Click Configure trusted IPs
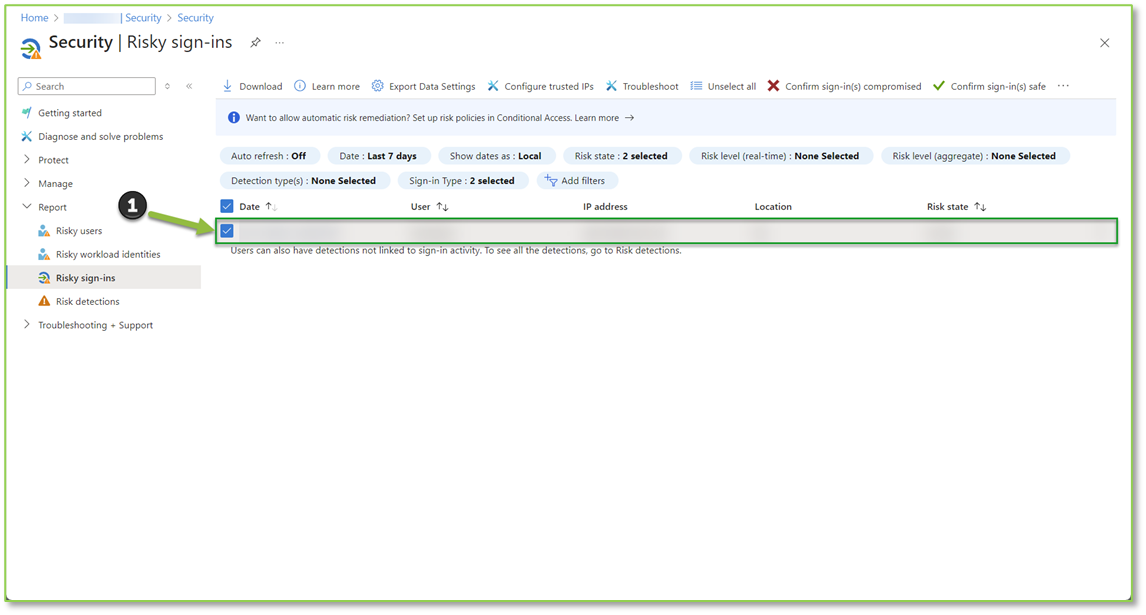Viewport: 1146px width, 615px height. click(x=541, y=86)
